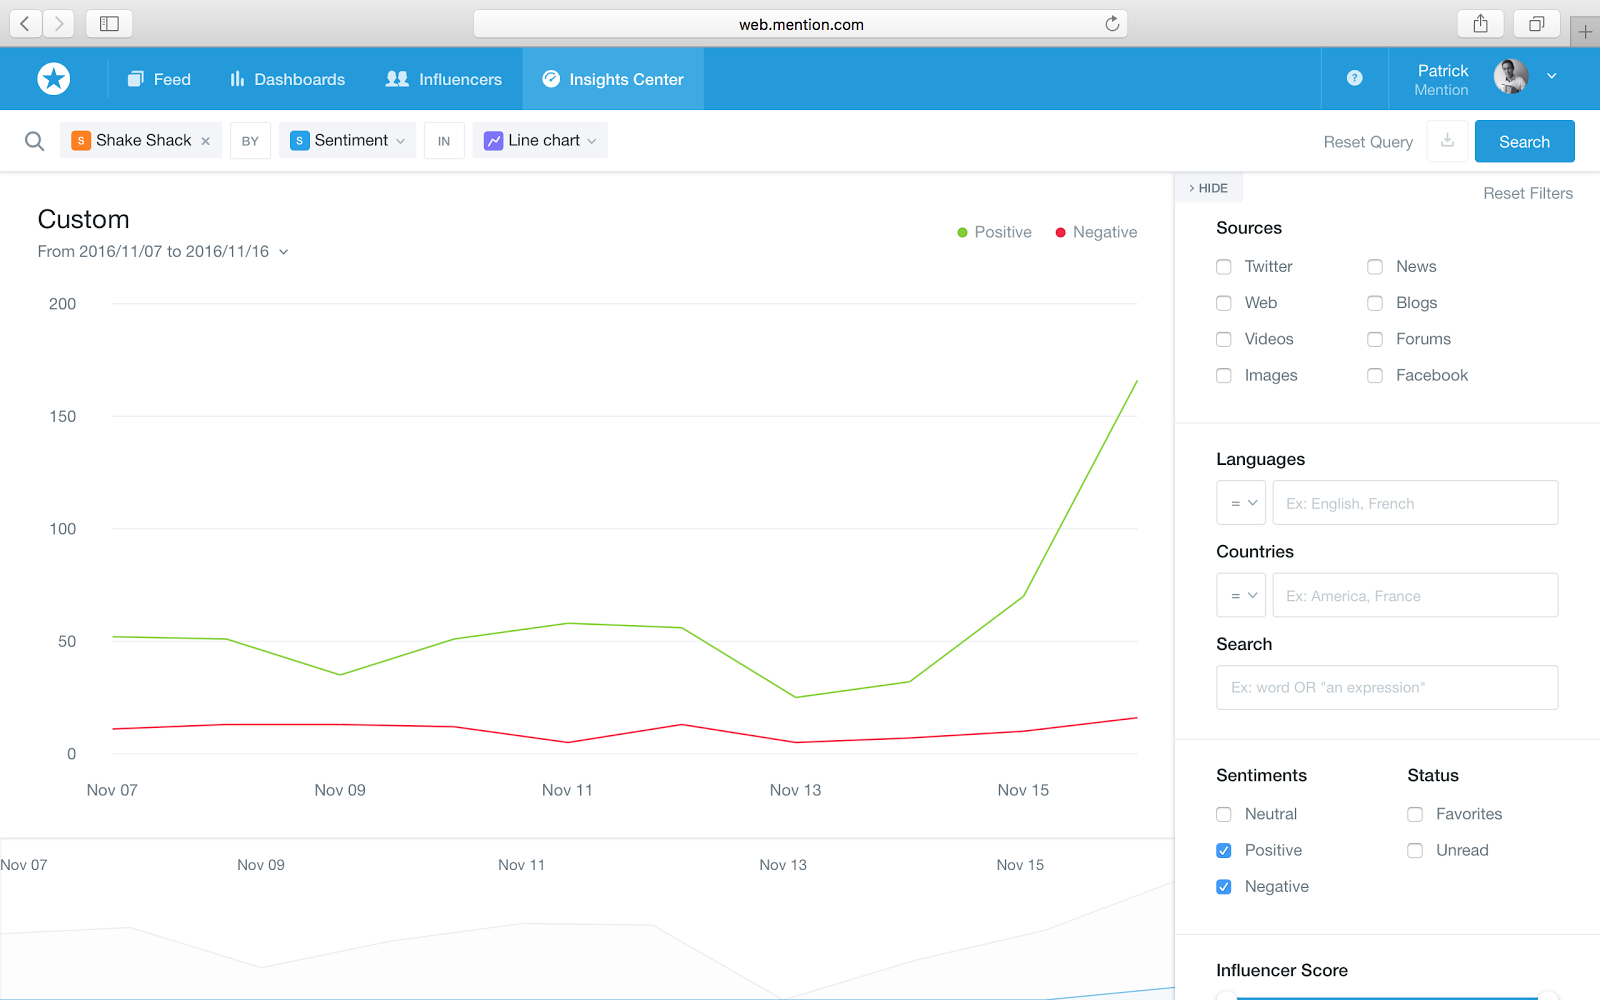Toggle Negative series in chart legend
This screenshot has width=1600, height=1000.
coord(1096,232)
